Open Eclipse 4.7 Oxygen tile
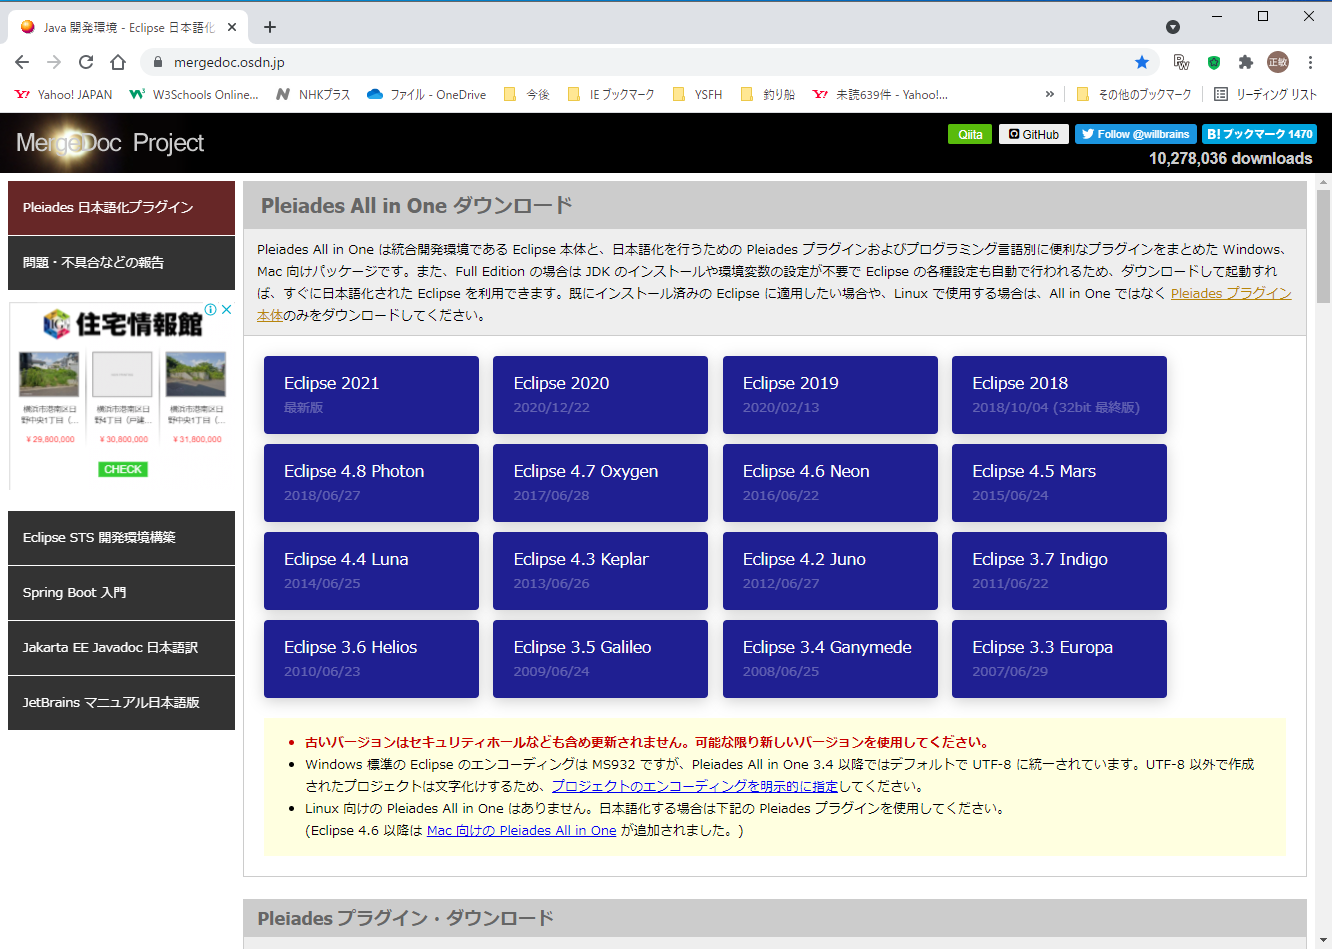The width and height of the screenshot is (1332, 949). coord(600,483)
